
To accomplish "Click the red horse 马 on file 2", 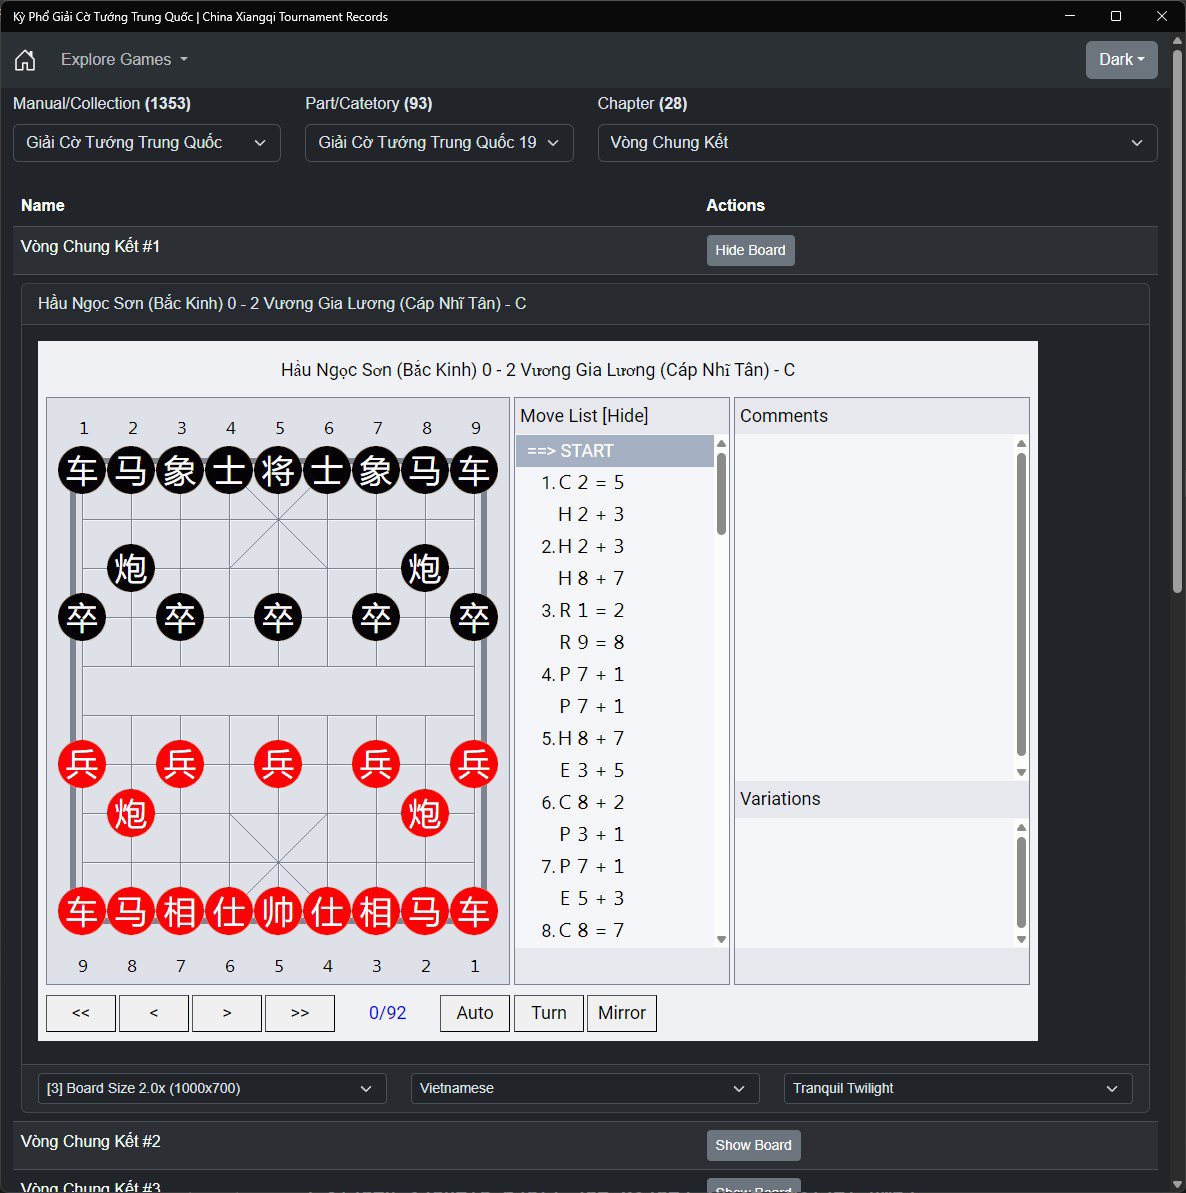I will point(425,911).
